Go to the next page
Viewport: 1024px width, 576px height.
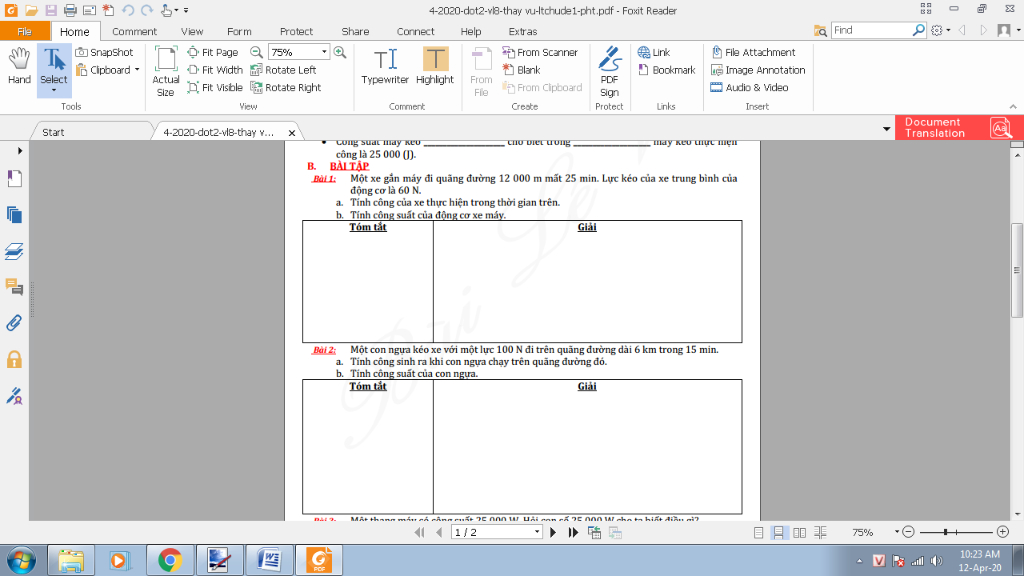point(553,532)
